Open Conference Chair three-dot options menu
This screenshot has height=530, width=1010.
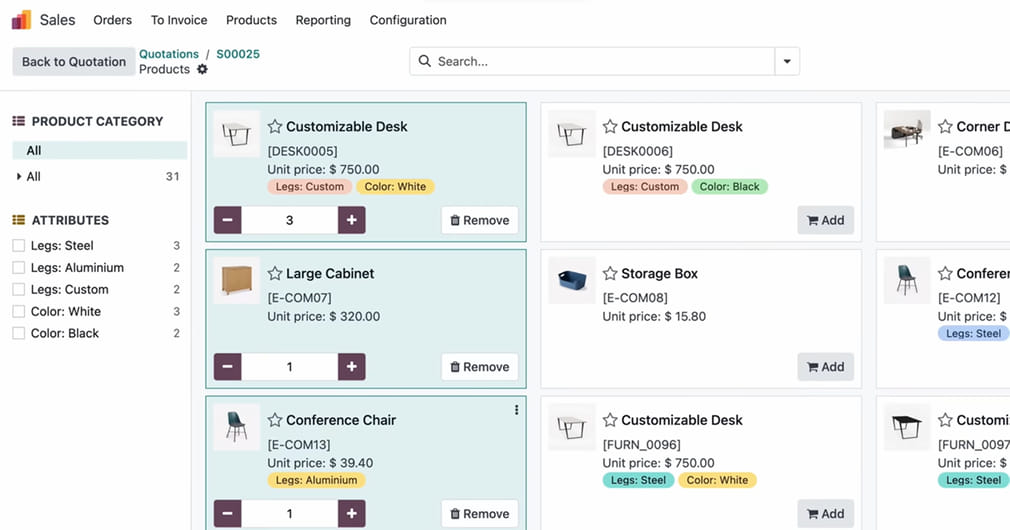[x=516, y=410]
